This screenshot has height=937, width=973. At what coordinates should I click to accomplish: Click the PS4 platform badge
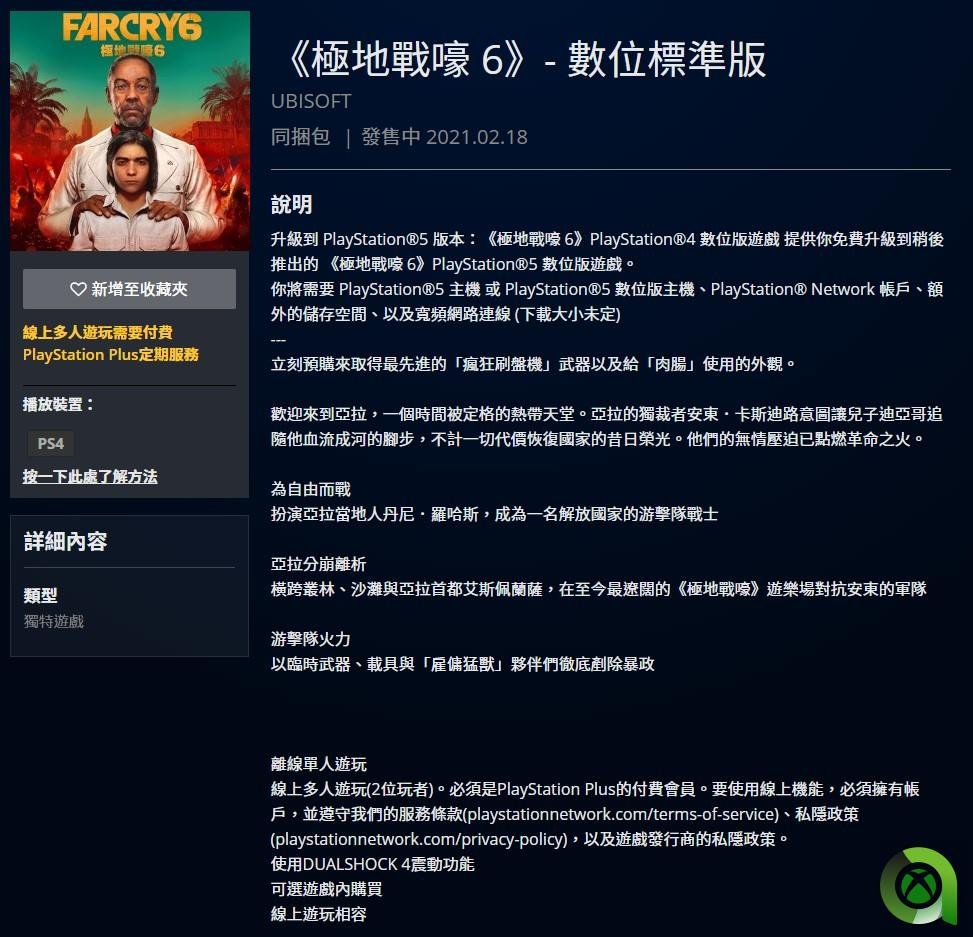[x=51, y=444]
